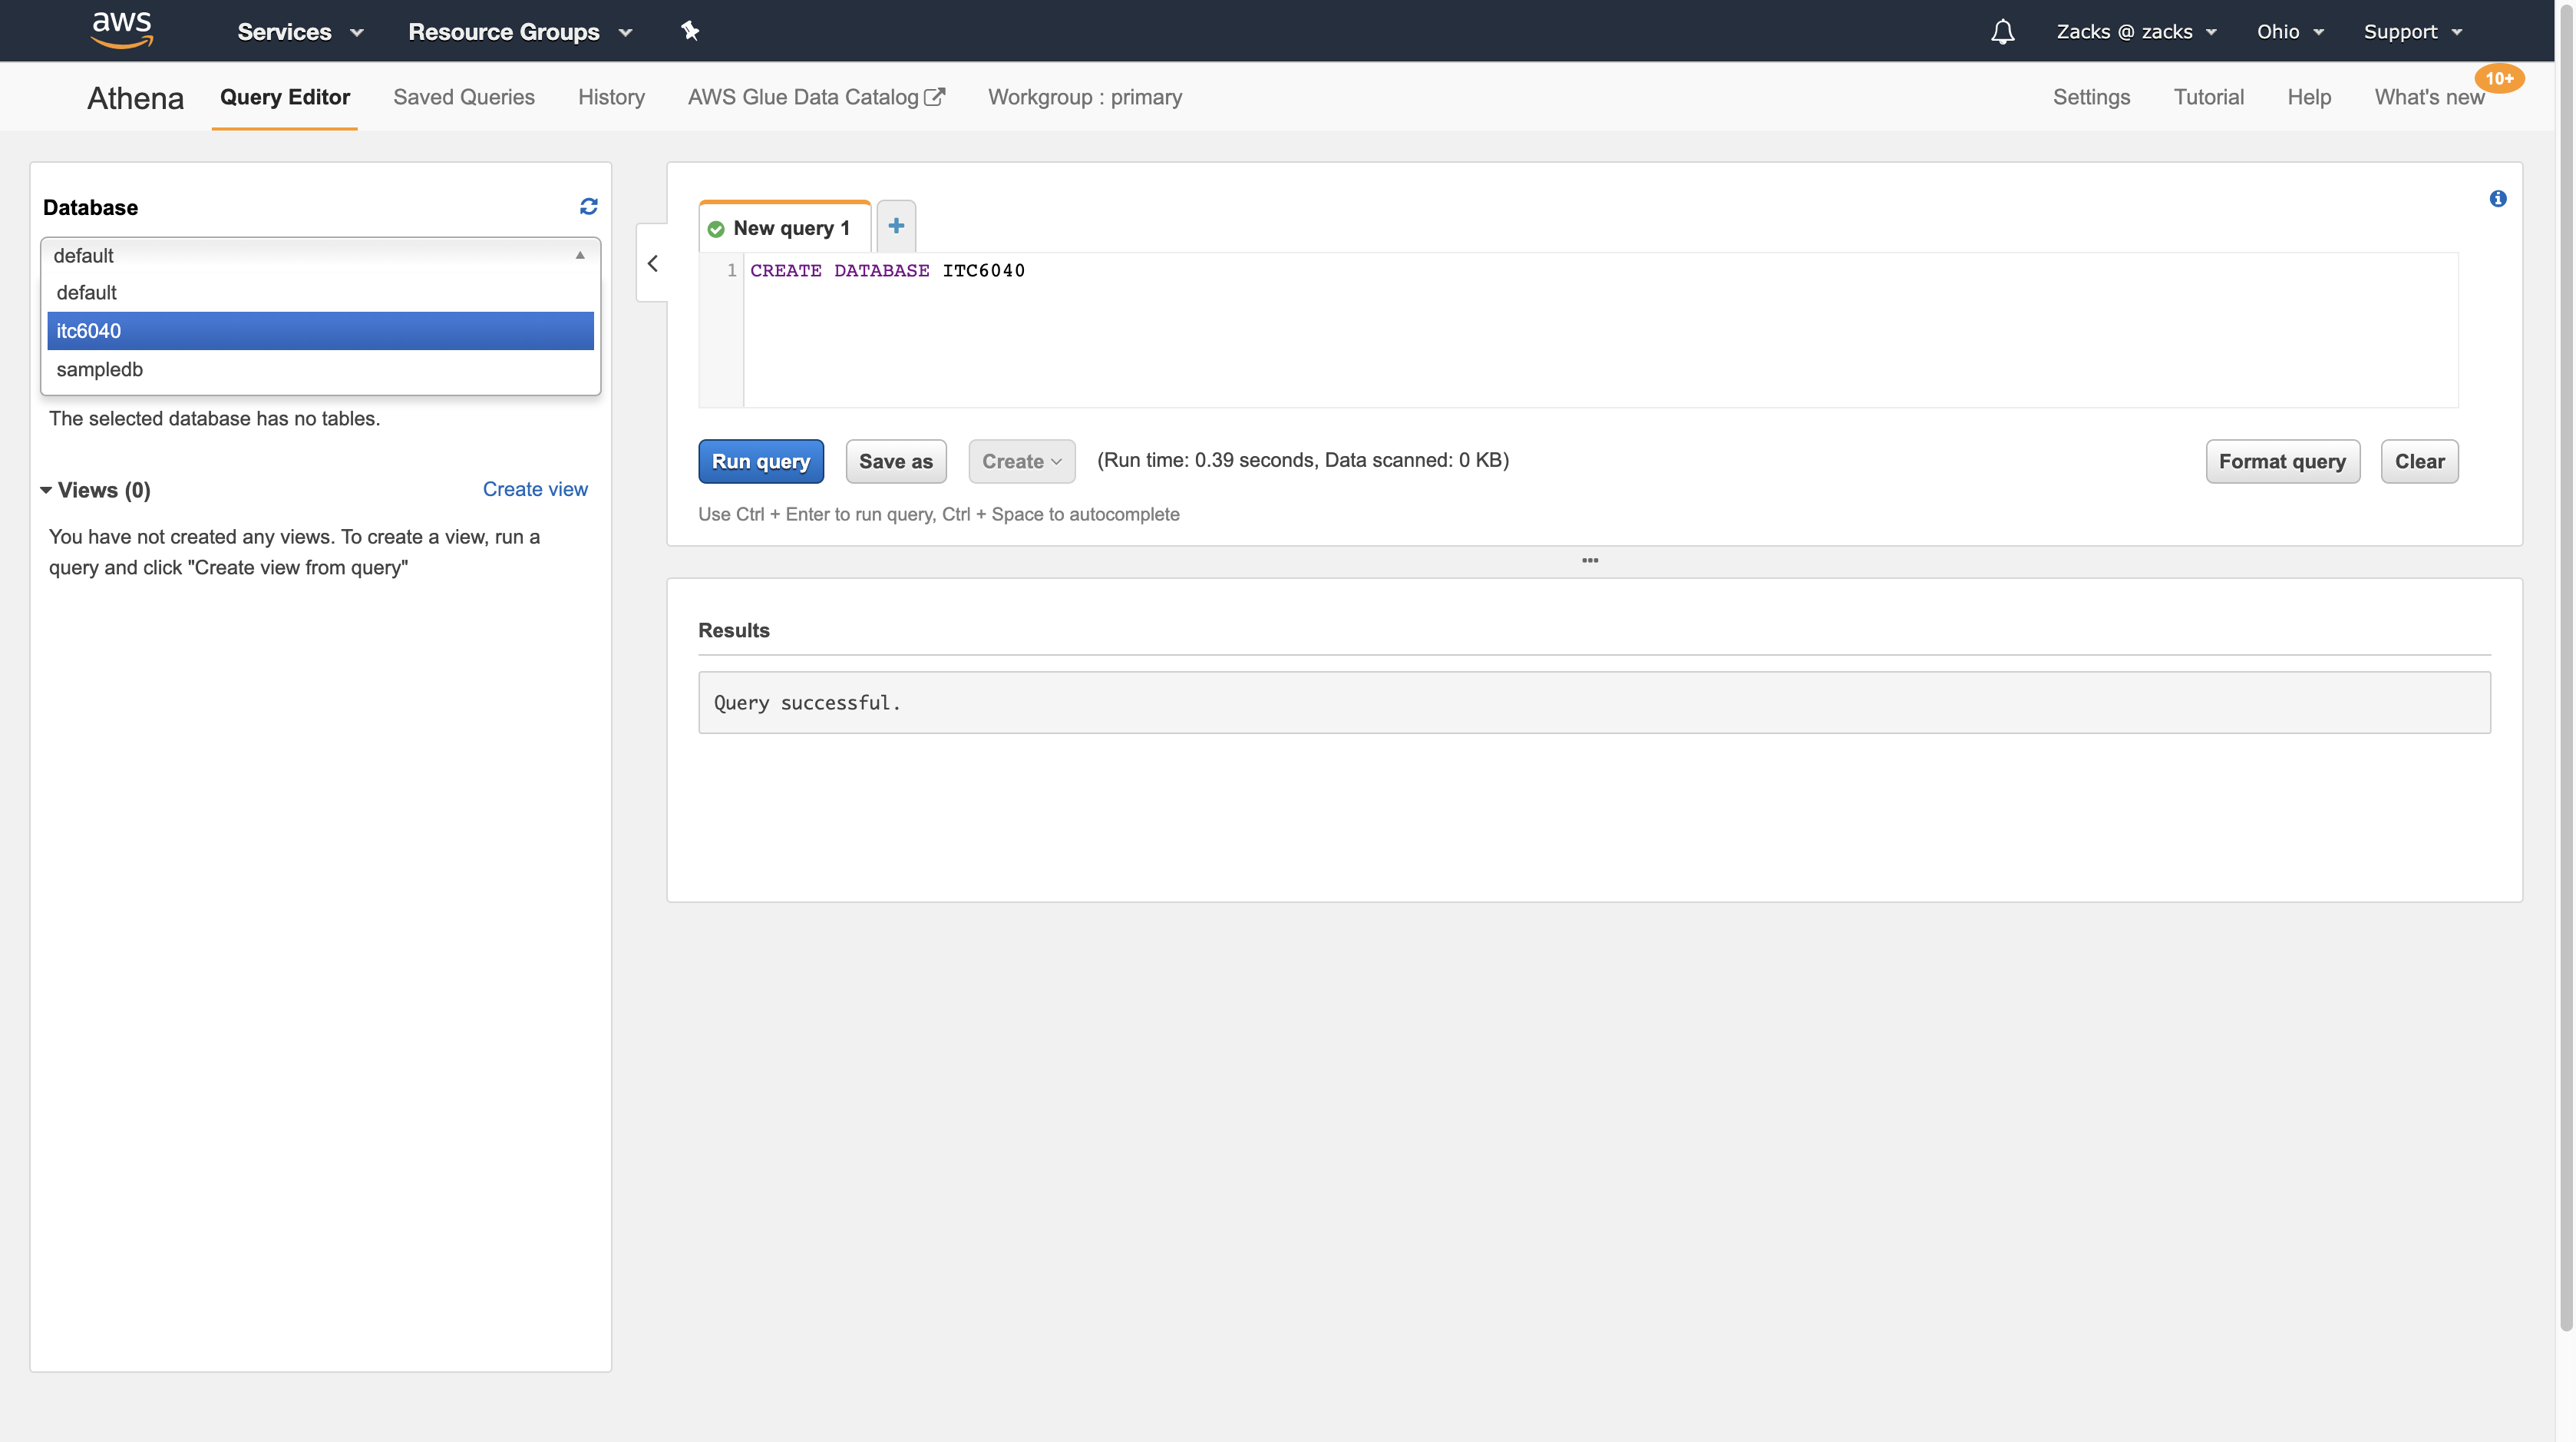2576x1442 pixels.
Task: Switch to the Saved Queries tab
Action: pyautogui.click(x=464, y=97)
